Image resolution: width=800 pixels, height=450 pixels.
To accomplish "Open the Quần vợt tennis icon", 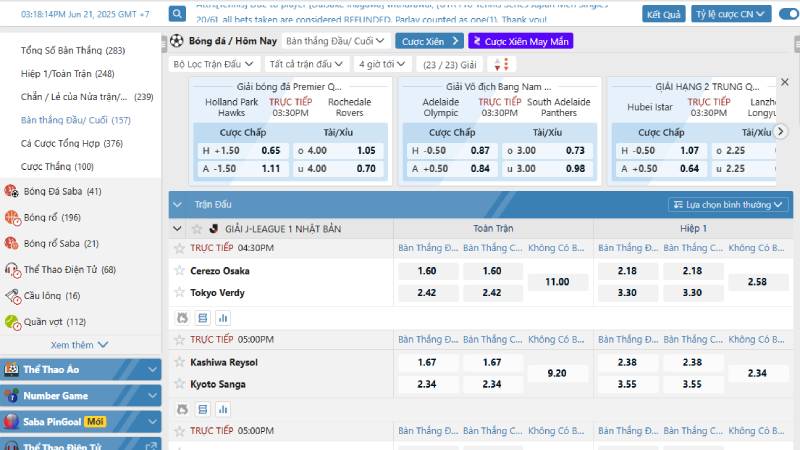I will (x=12, y=322).
